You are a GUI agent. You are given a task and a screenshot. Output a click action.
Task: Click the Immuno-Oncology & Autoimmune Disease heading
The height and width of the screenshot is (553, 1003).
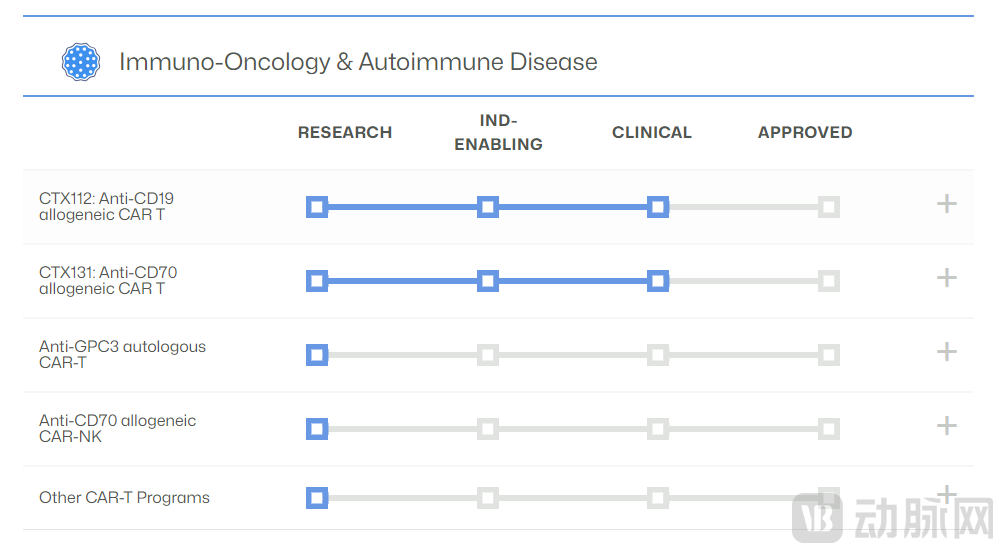coord(358,62)
